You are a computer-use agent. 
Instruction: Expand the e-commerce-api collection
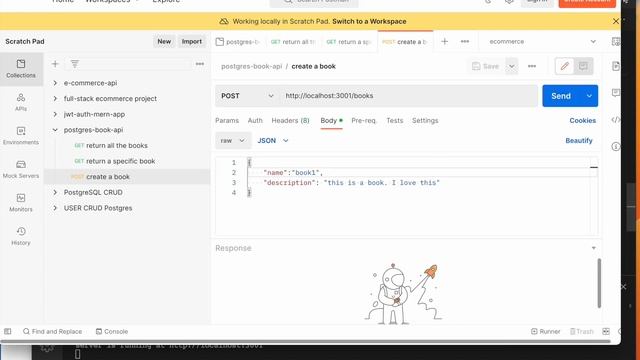point(55,83)
